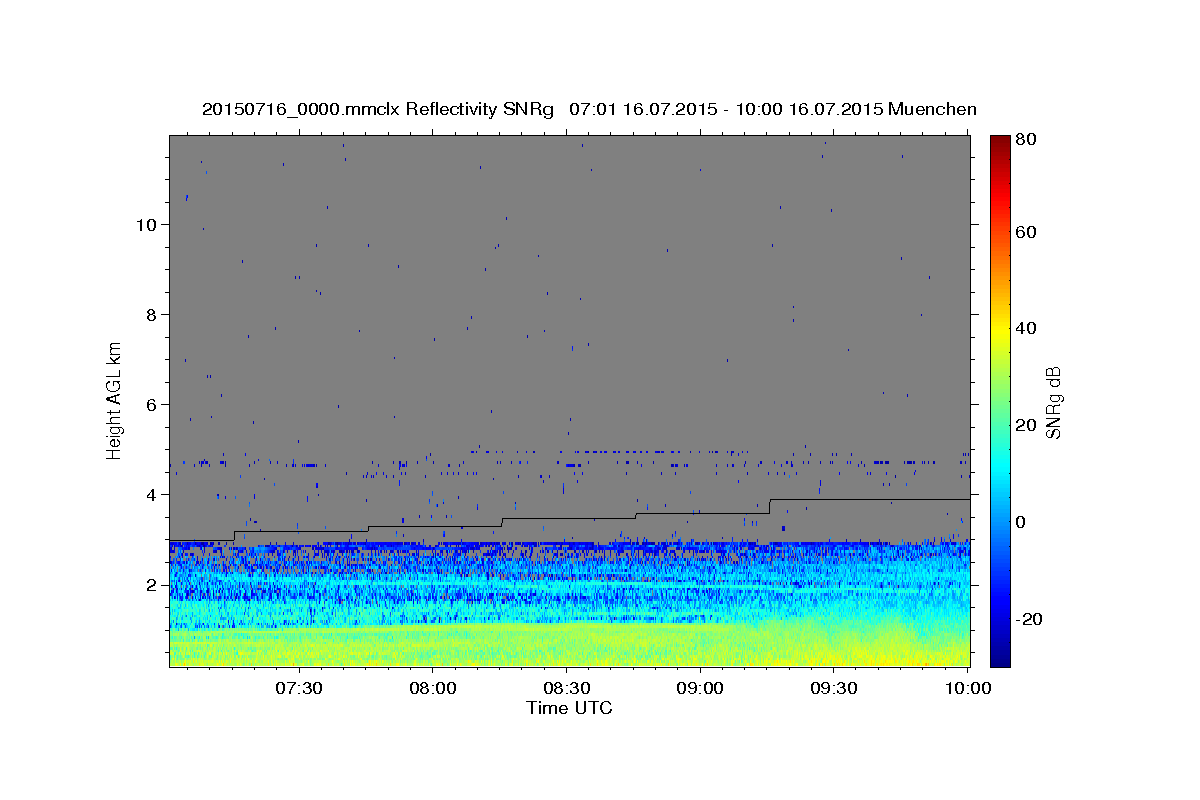Viewport: 1200px width, 800px height.
Task: Click the height axis label 8
Action: click(x=152, y=314)
